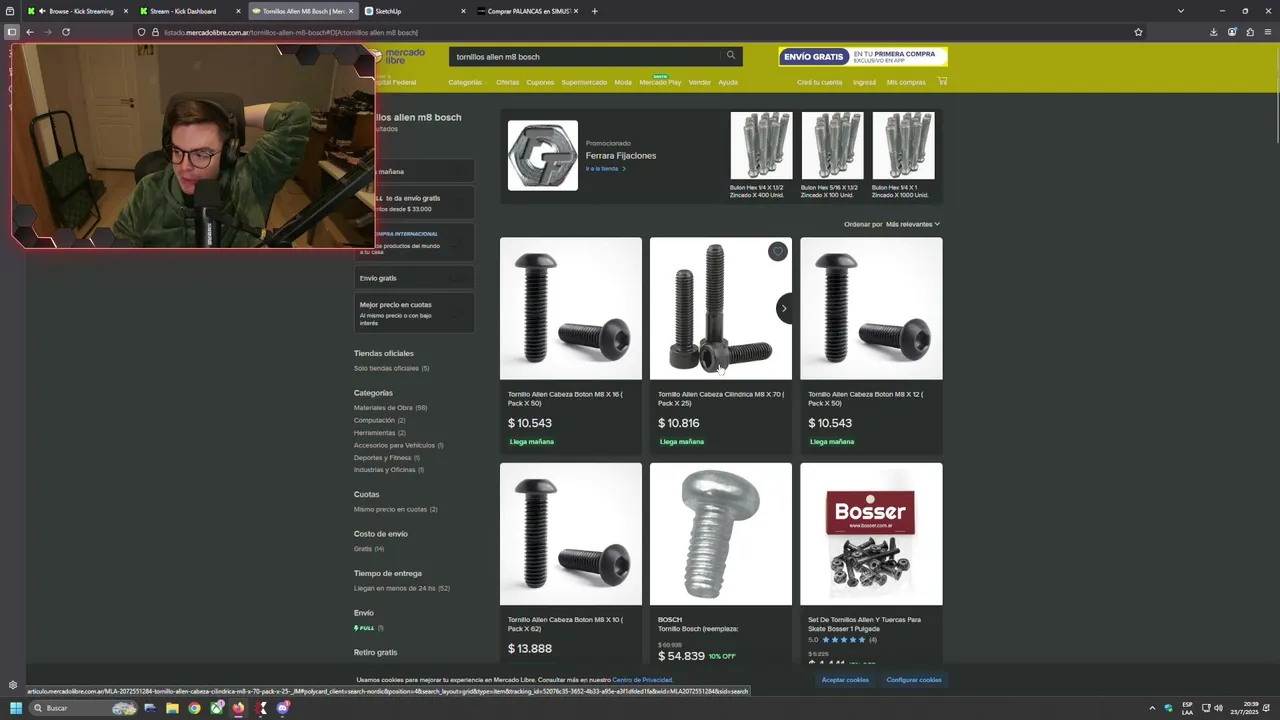Filter by Mismo precio en cuotas
Screen dimensions: 1280x720
point(395,509)
